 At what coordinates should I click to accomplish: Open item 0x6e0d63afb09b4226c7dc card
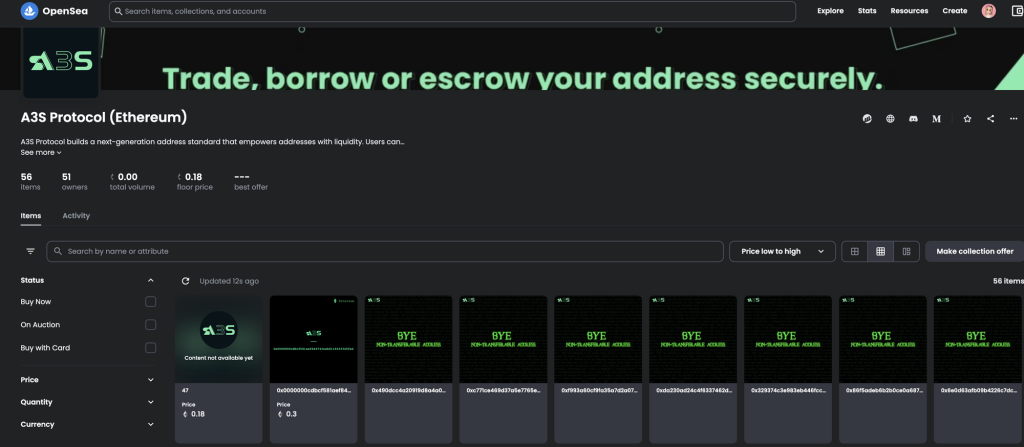click(977, 369)
